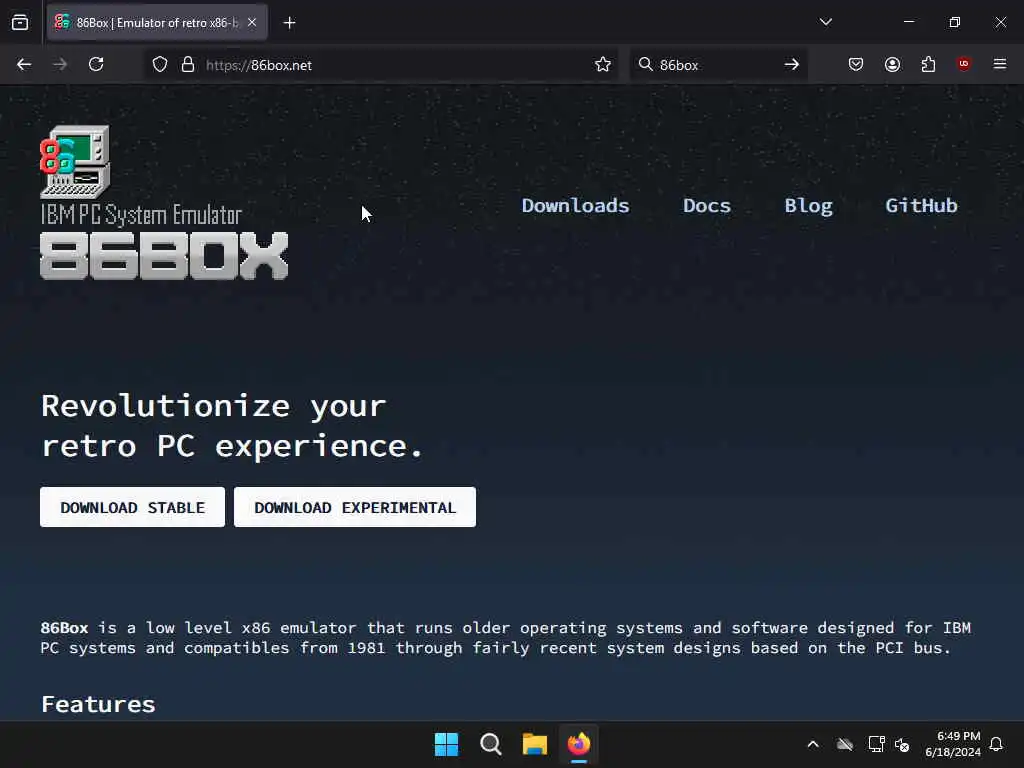Open the Downloads nav link
Image resolution: width=1024 pixels, height=768 pixels.
575,206
